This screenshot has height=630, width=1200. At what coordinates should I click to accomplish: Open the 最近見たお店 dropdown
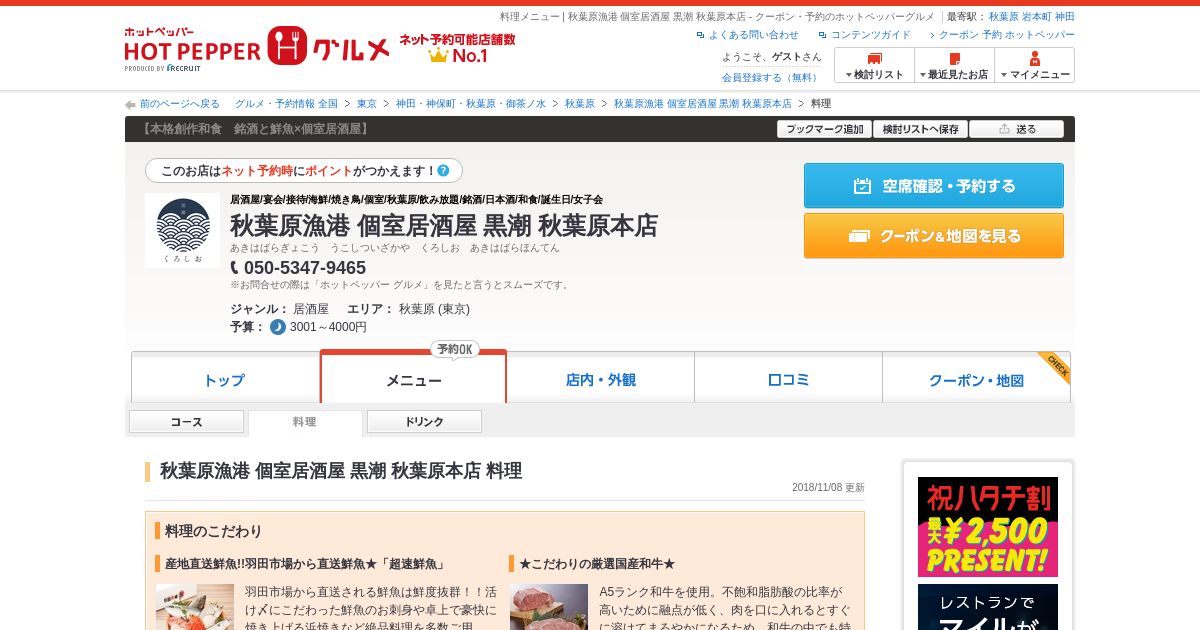[954, 65]
